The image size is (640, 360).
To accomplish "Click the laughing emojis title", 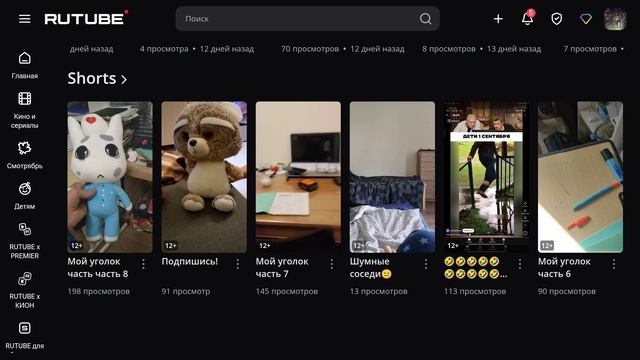I will (x=476, y=267).
